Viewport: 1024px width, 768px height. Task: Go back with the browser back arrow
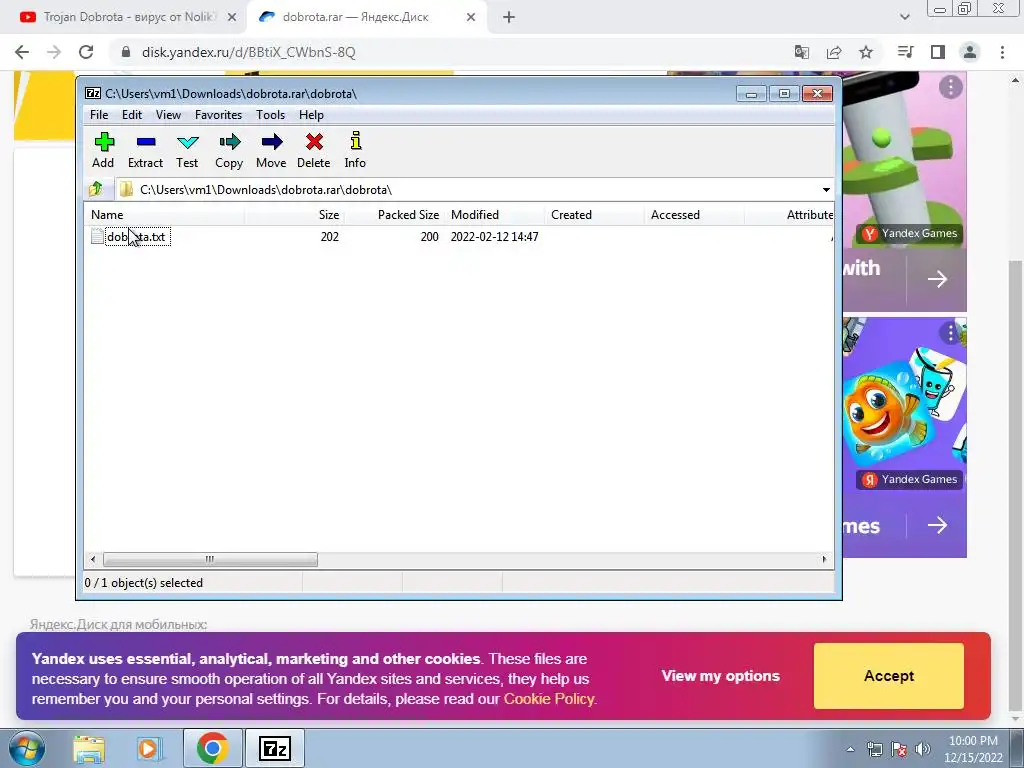[x=22, y=52]
